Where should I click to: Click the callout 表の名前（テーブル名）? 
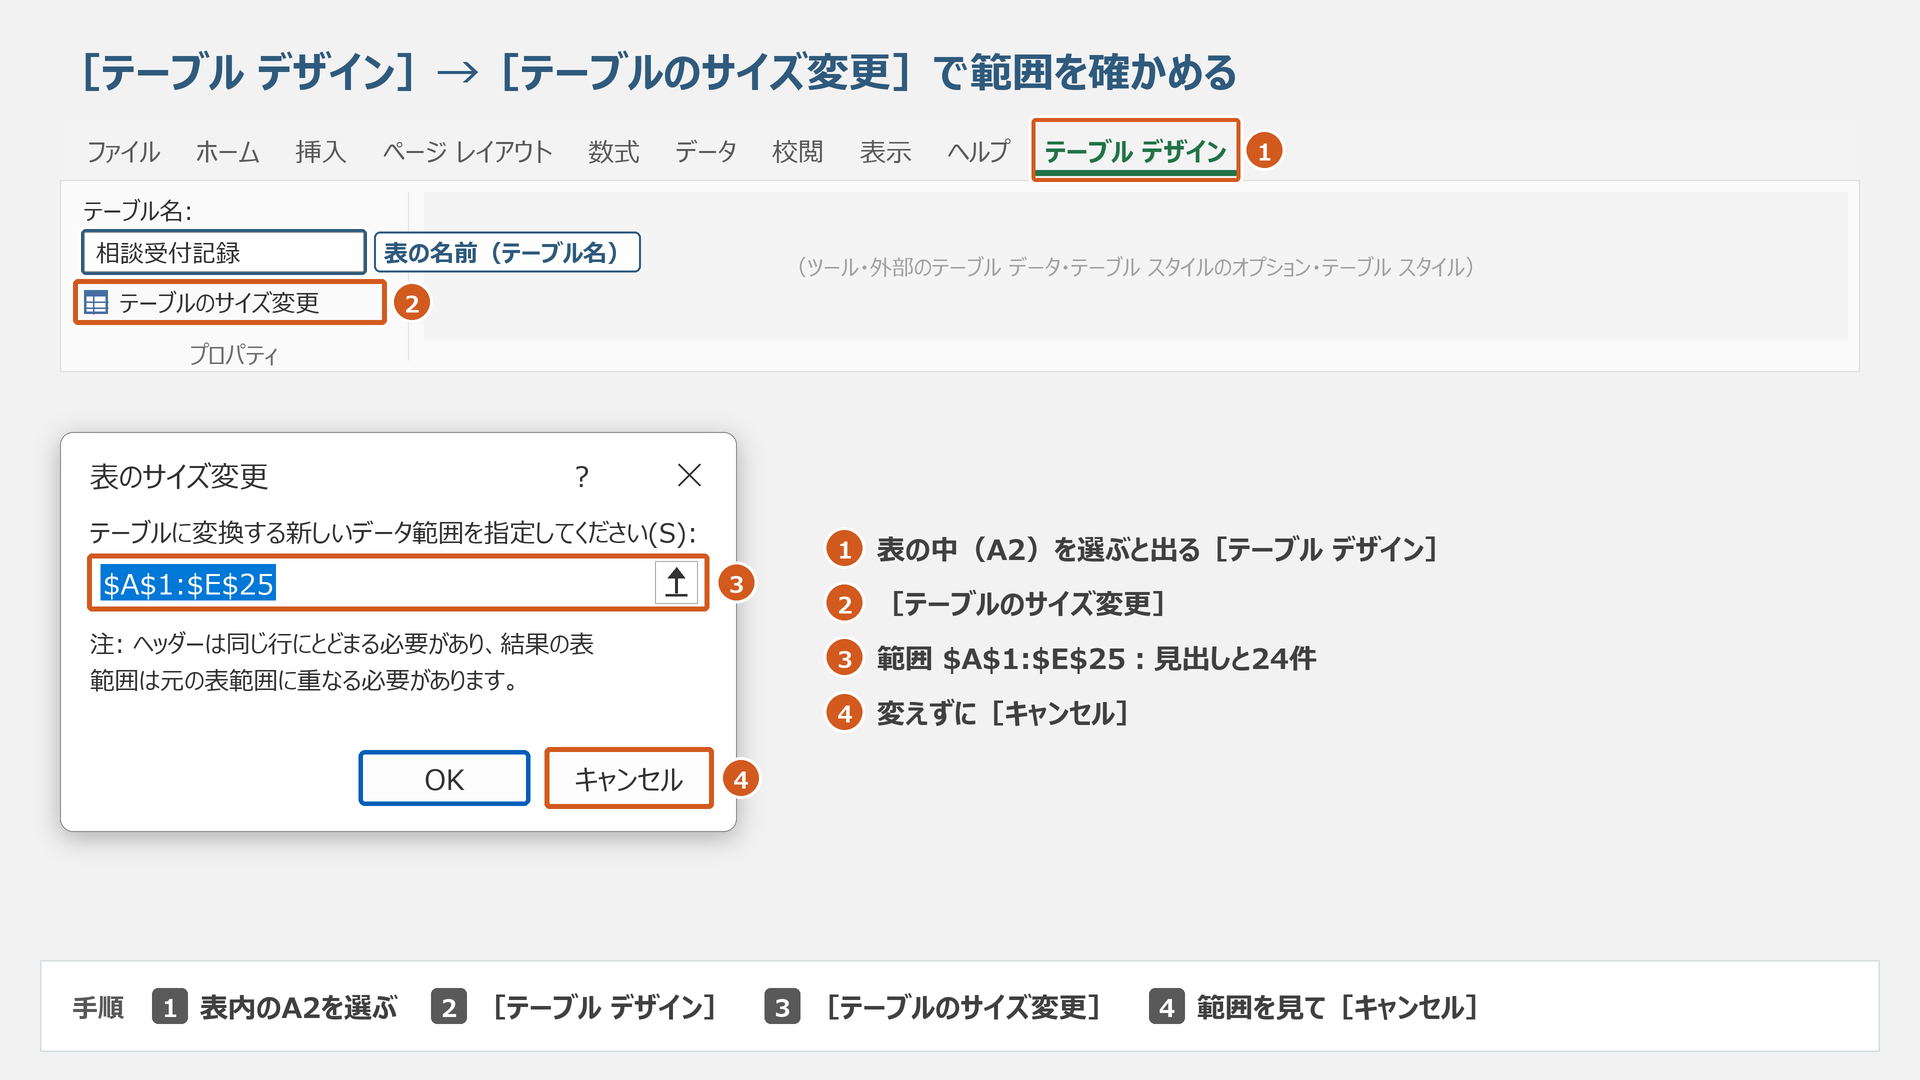(x=507, y=252)
